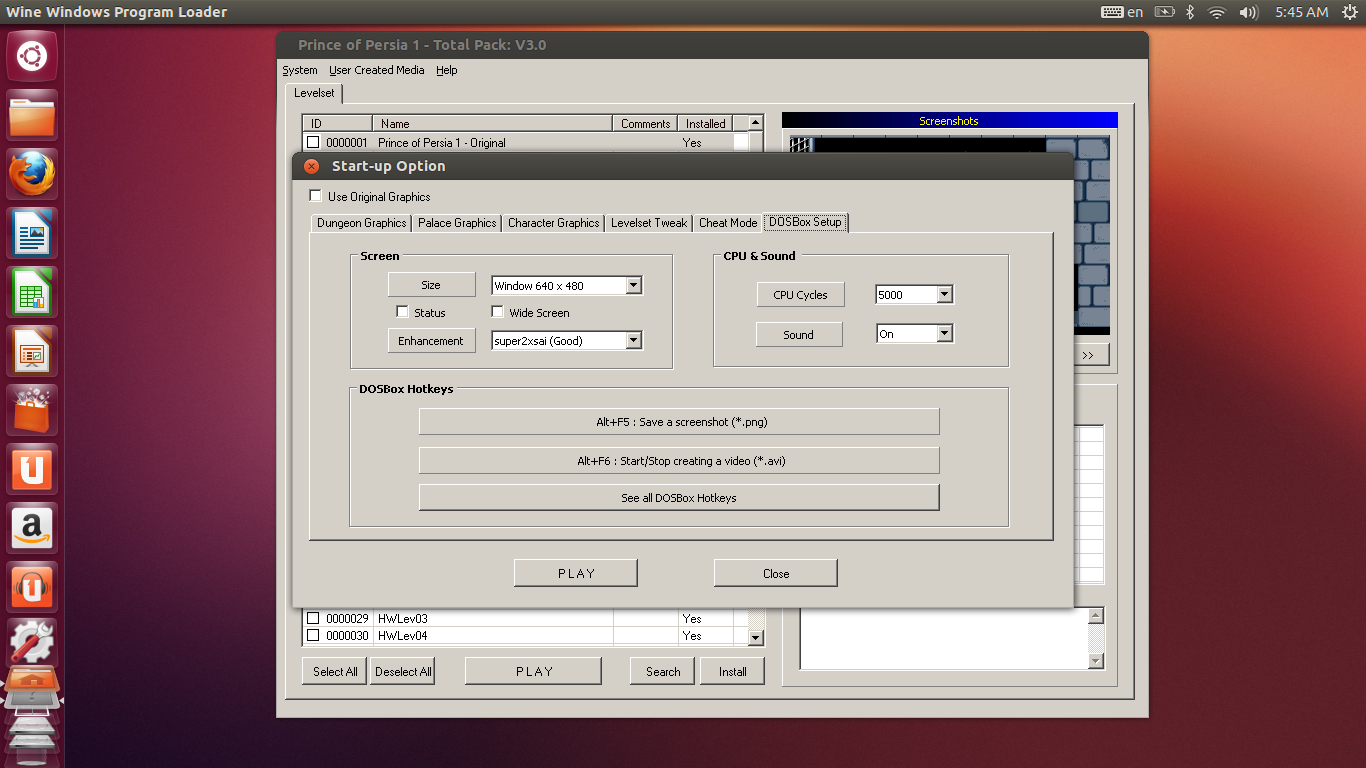Check levelset 0000001 Prince of Persia Original
1366x768 pixels.
click(x=313, y=143)
